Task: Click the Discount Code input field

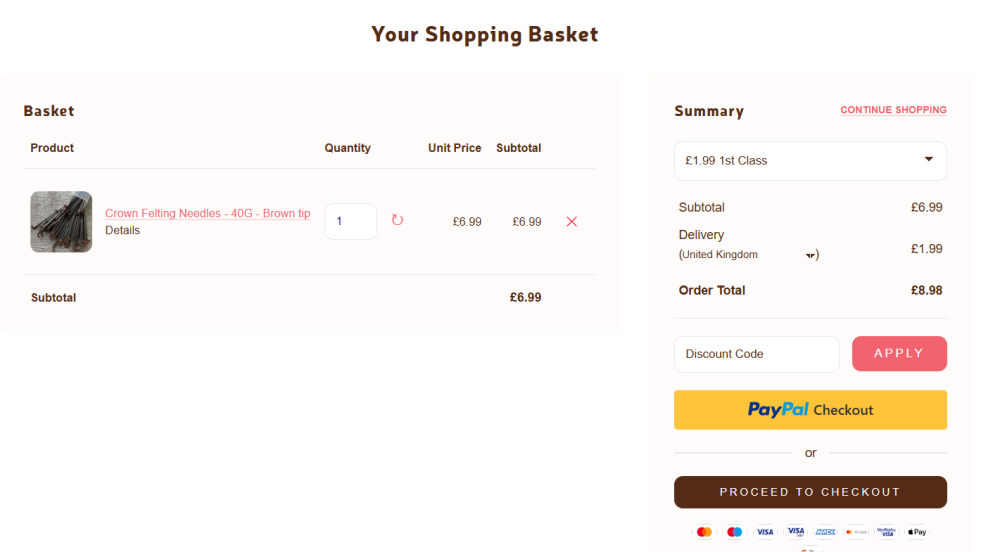Action: click(x=756, y=354)
